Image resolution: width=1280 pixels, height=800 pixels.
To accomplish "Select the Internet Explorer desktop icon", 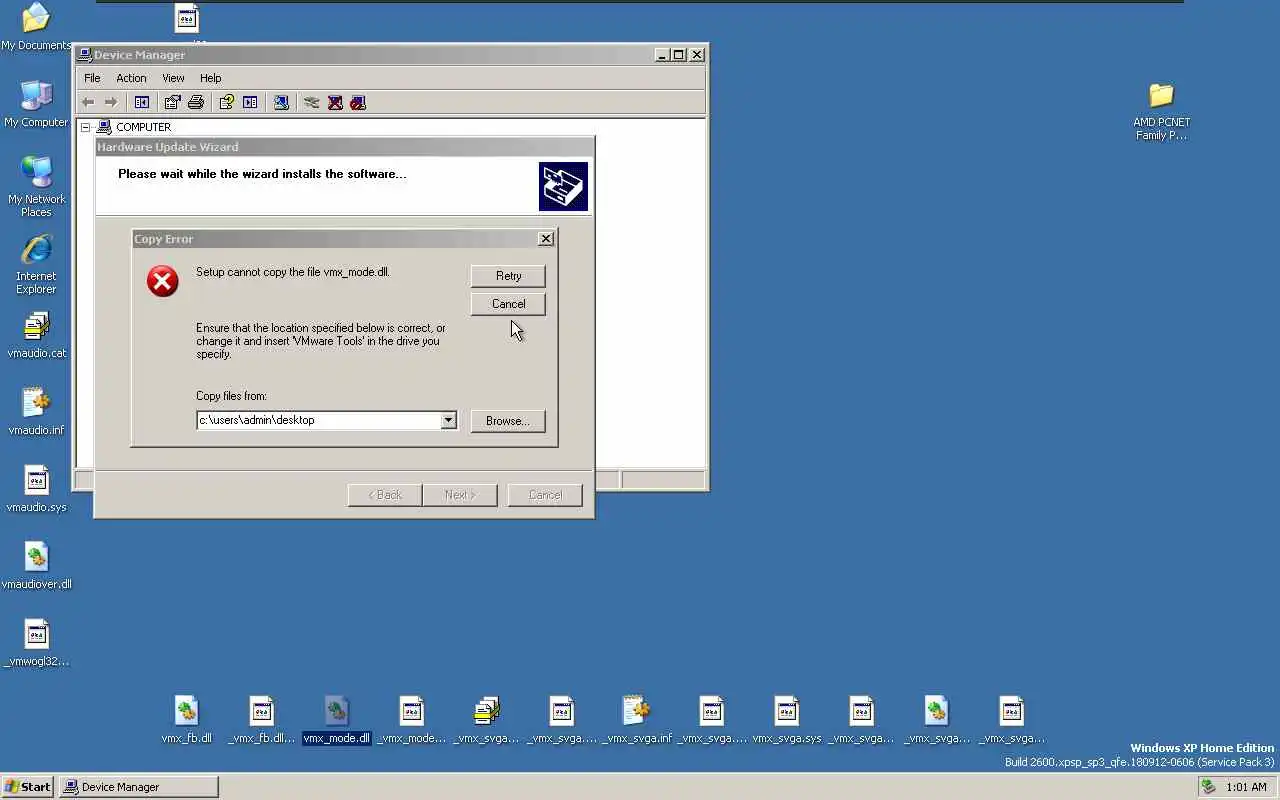I will [x=36, y=264].
